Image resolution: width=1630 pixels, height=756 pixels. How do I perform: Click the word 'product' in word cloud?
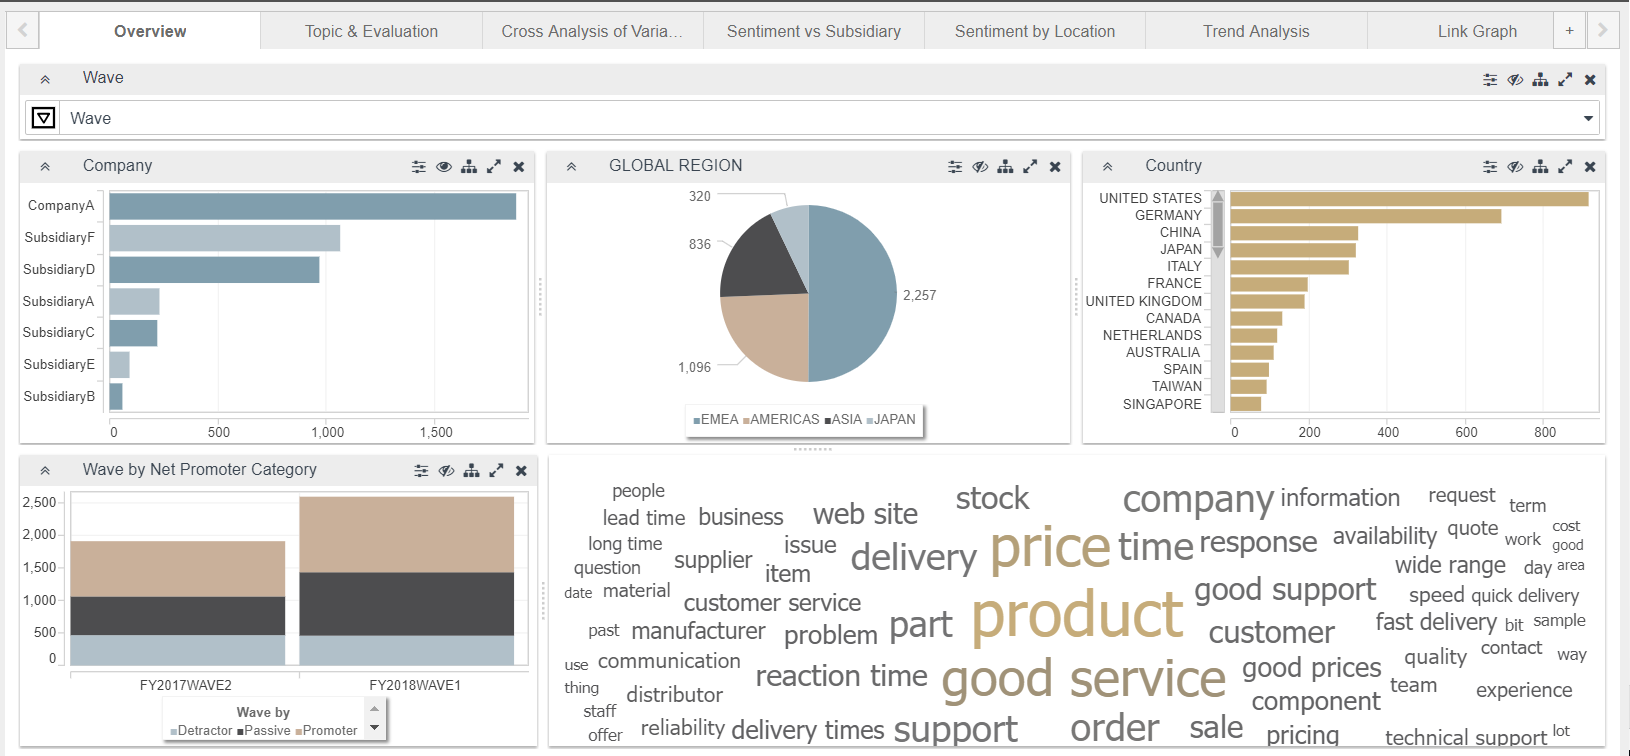point(1077,614)
